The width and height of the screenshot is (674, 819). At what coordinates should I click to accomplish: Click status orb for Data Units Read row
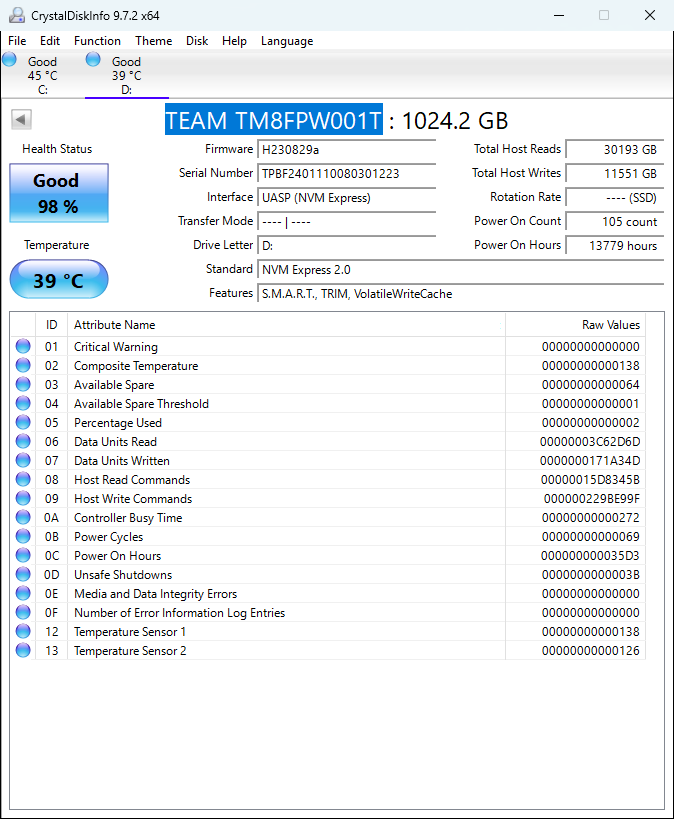(x=23, y=441)
